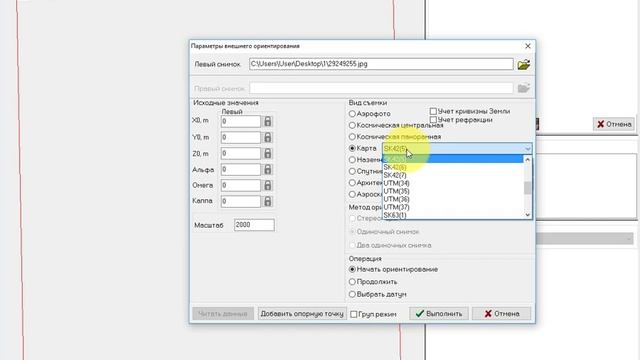Viewport: 640px width, 360px height.
Task: Pick UTM(37) from the dropdown list
Action: point(453,207)
